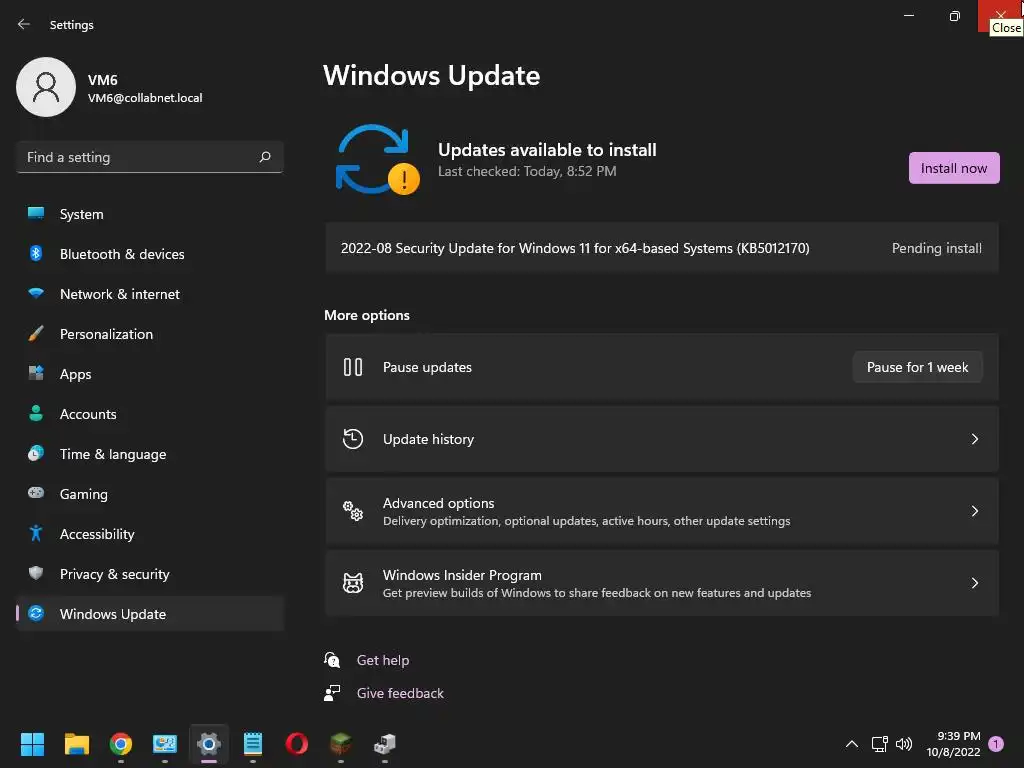Open System settings in the sidebar

[x=150, y=214]
